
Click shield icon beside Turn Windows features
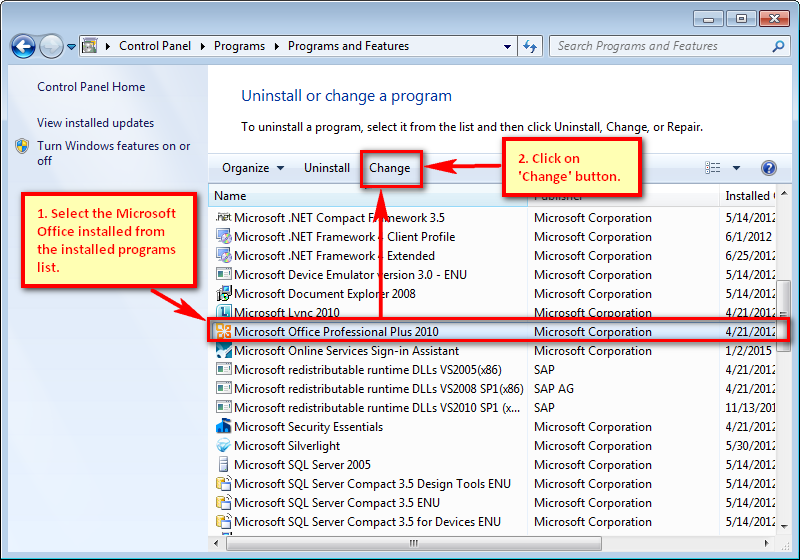coord(22,146)
